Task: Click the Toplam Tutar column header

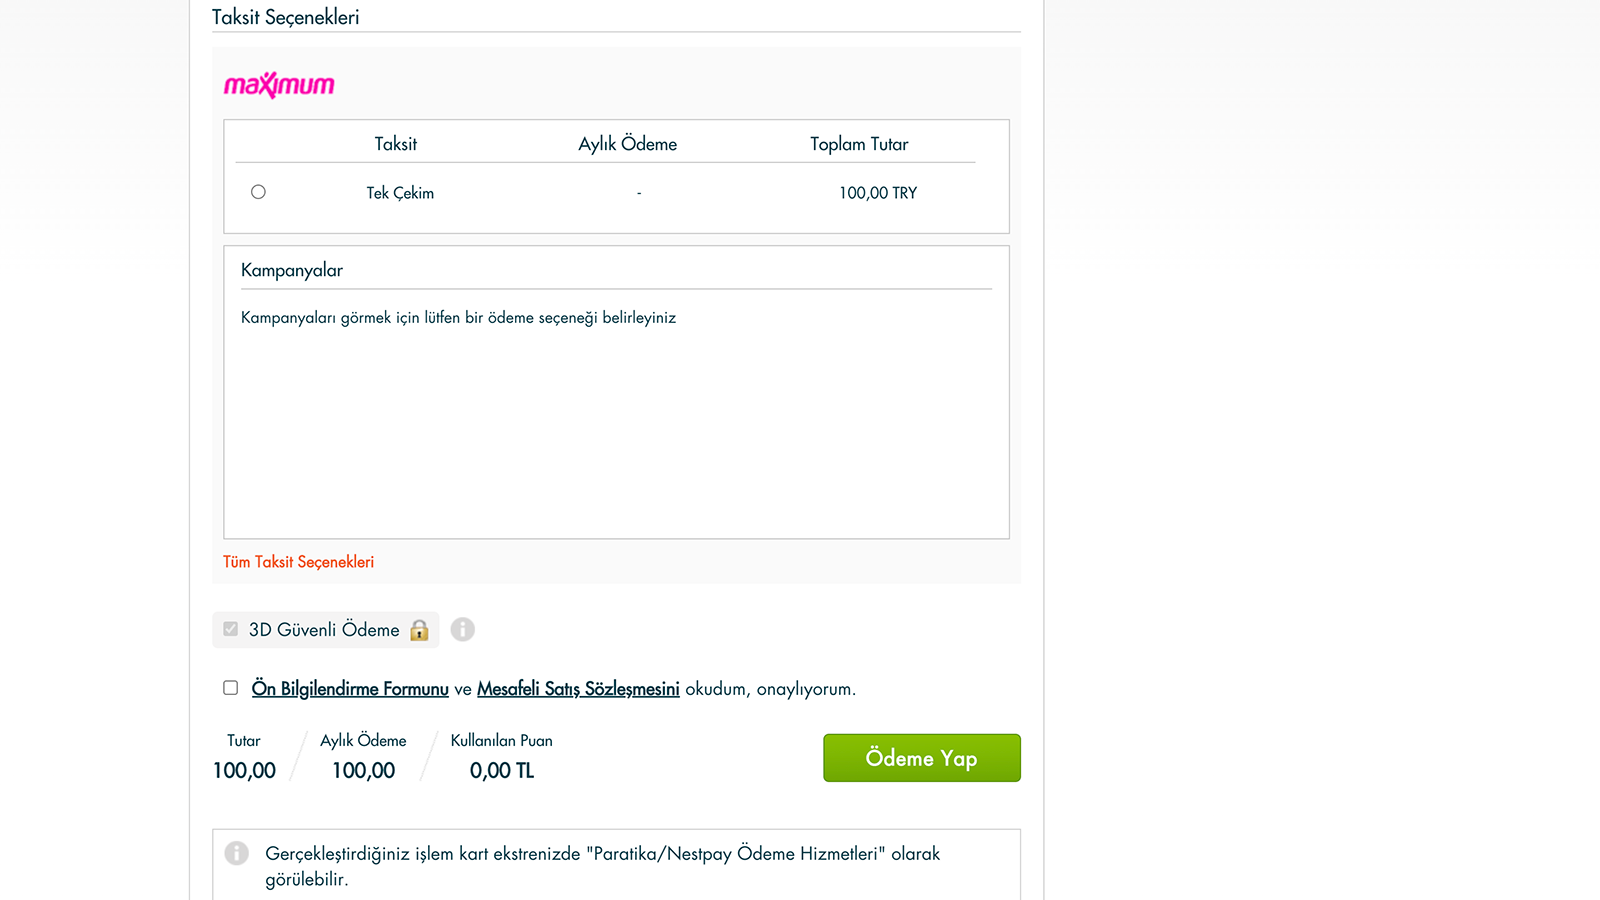Action: point(859,144)
